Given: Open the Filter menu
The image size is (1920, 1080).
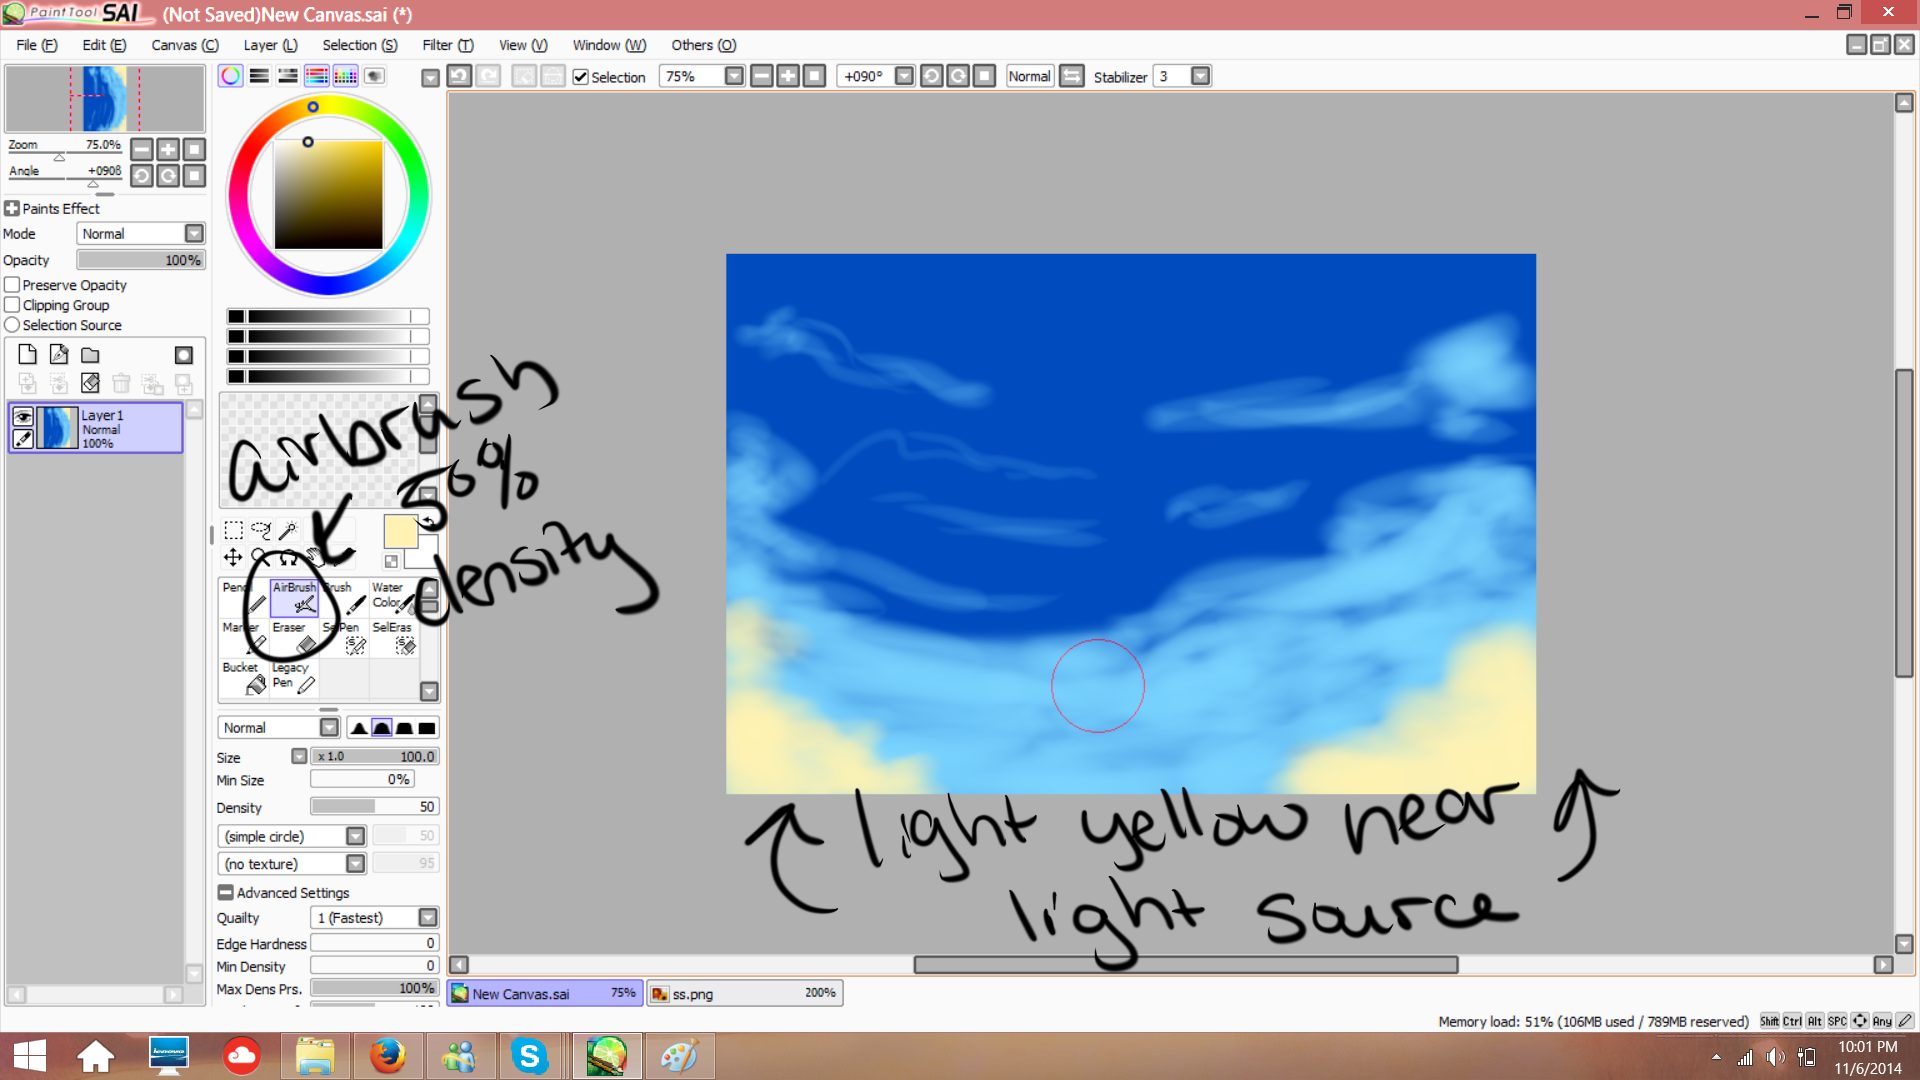Looking at the screenshot, I should [x=446, y=45].
